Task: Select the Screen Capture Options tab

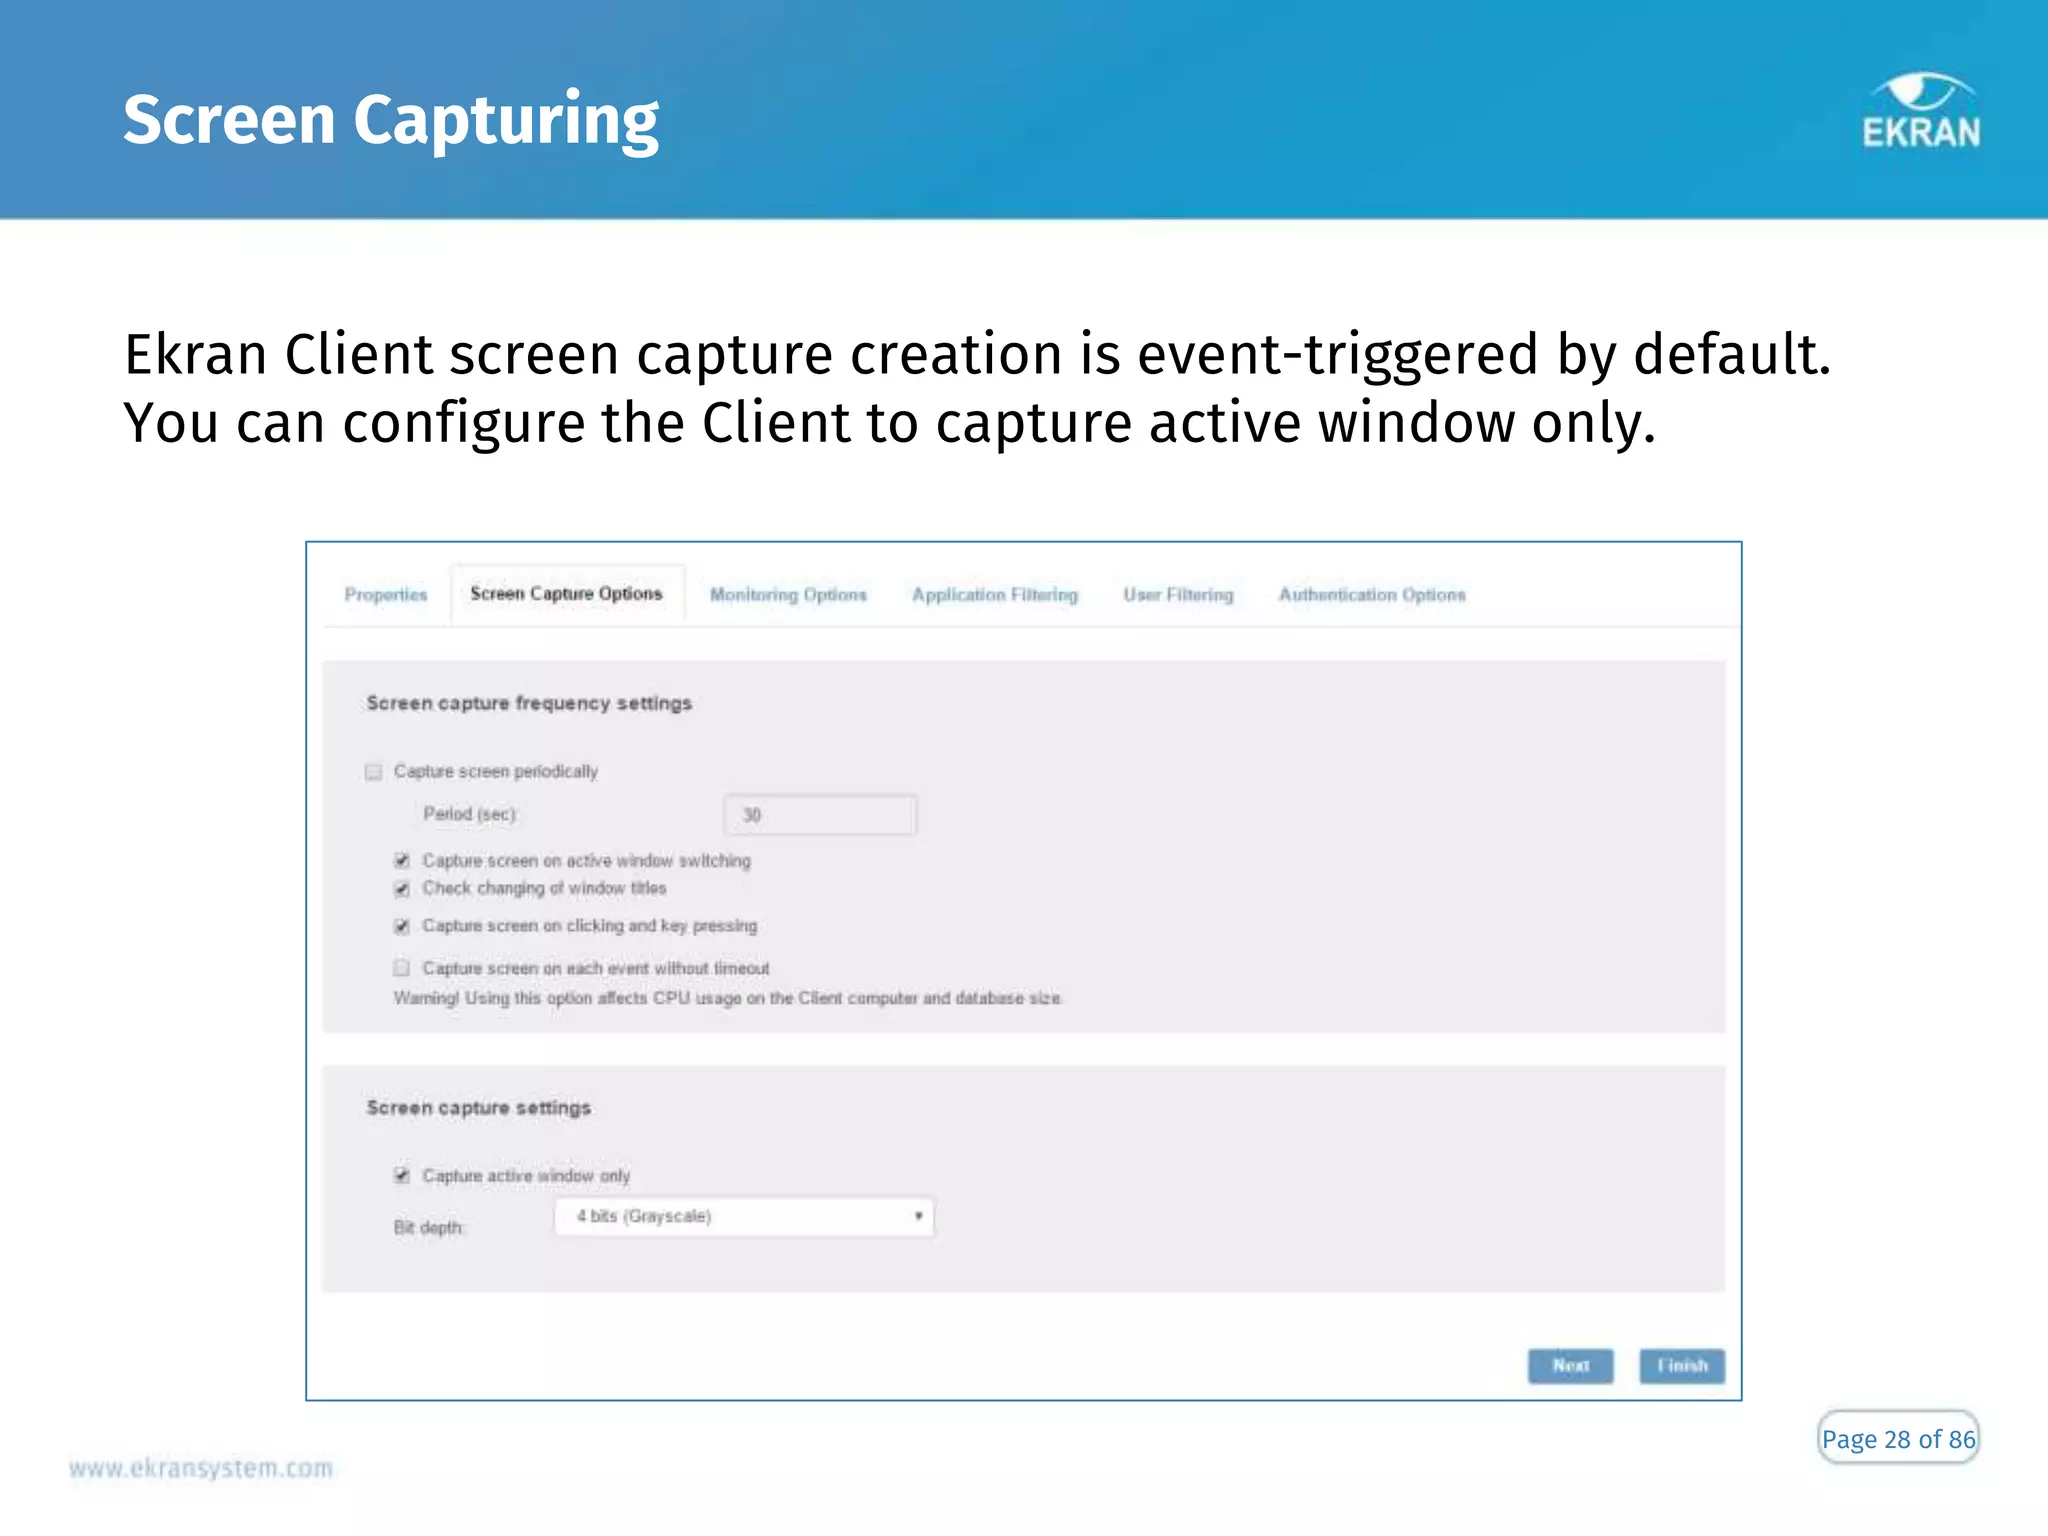Action: (567, 594)
